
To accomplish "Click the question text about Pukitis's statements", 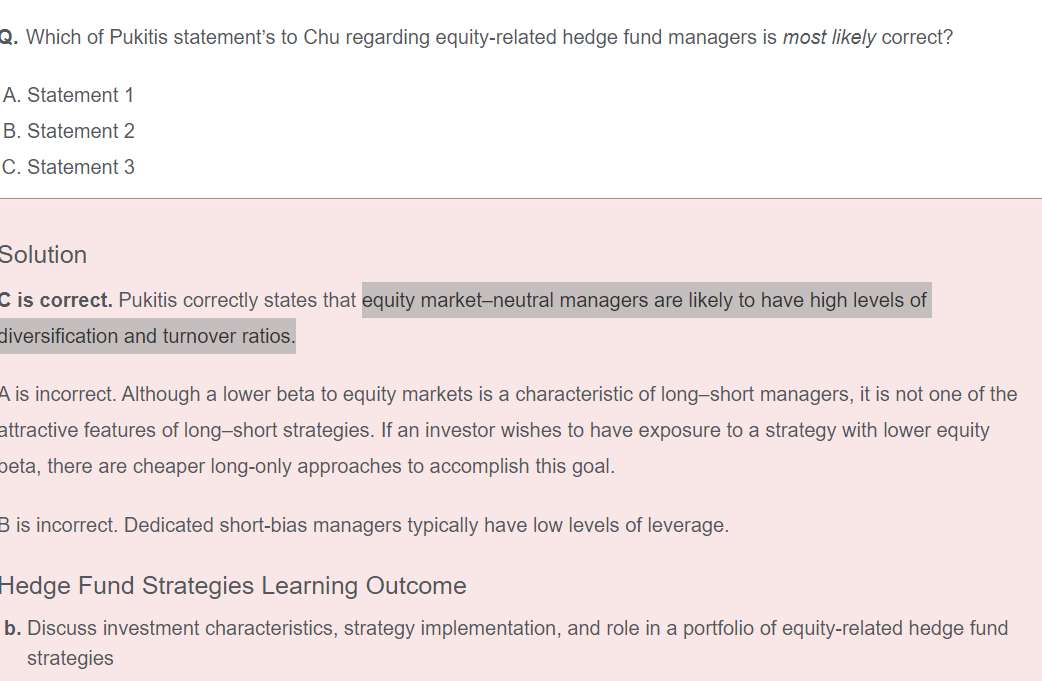I will pos(400,38).
